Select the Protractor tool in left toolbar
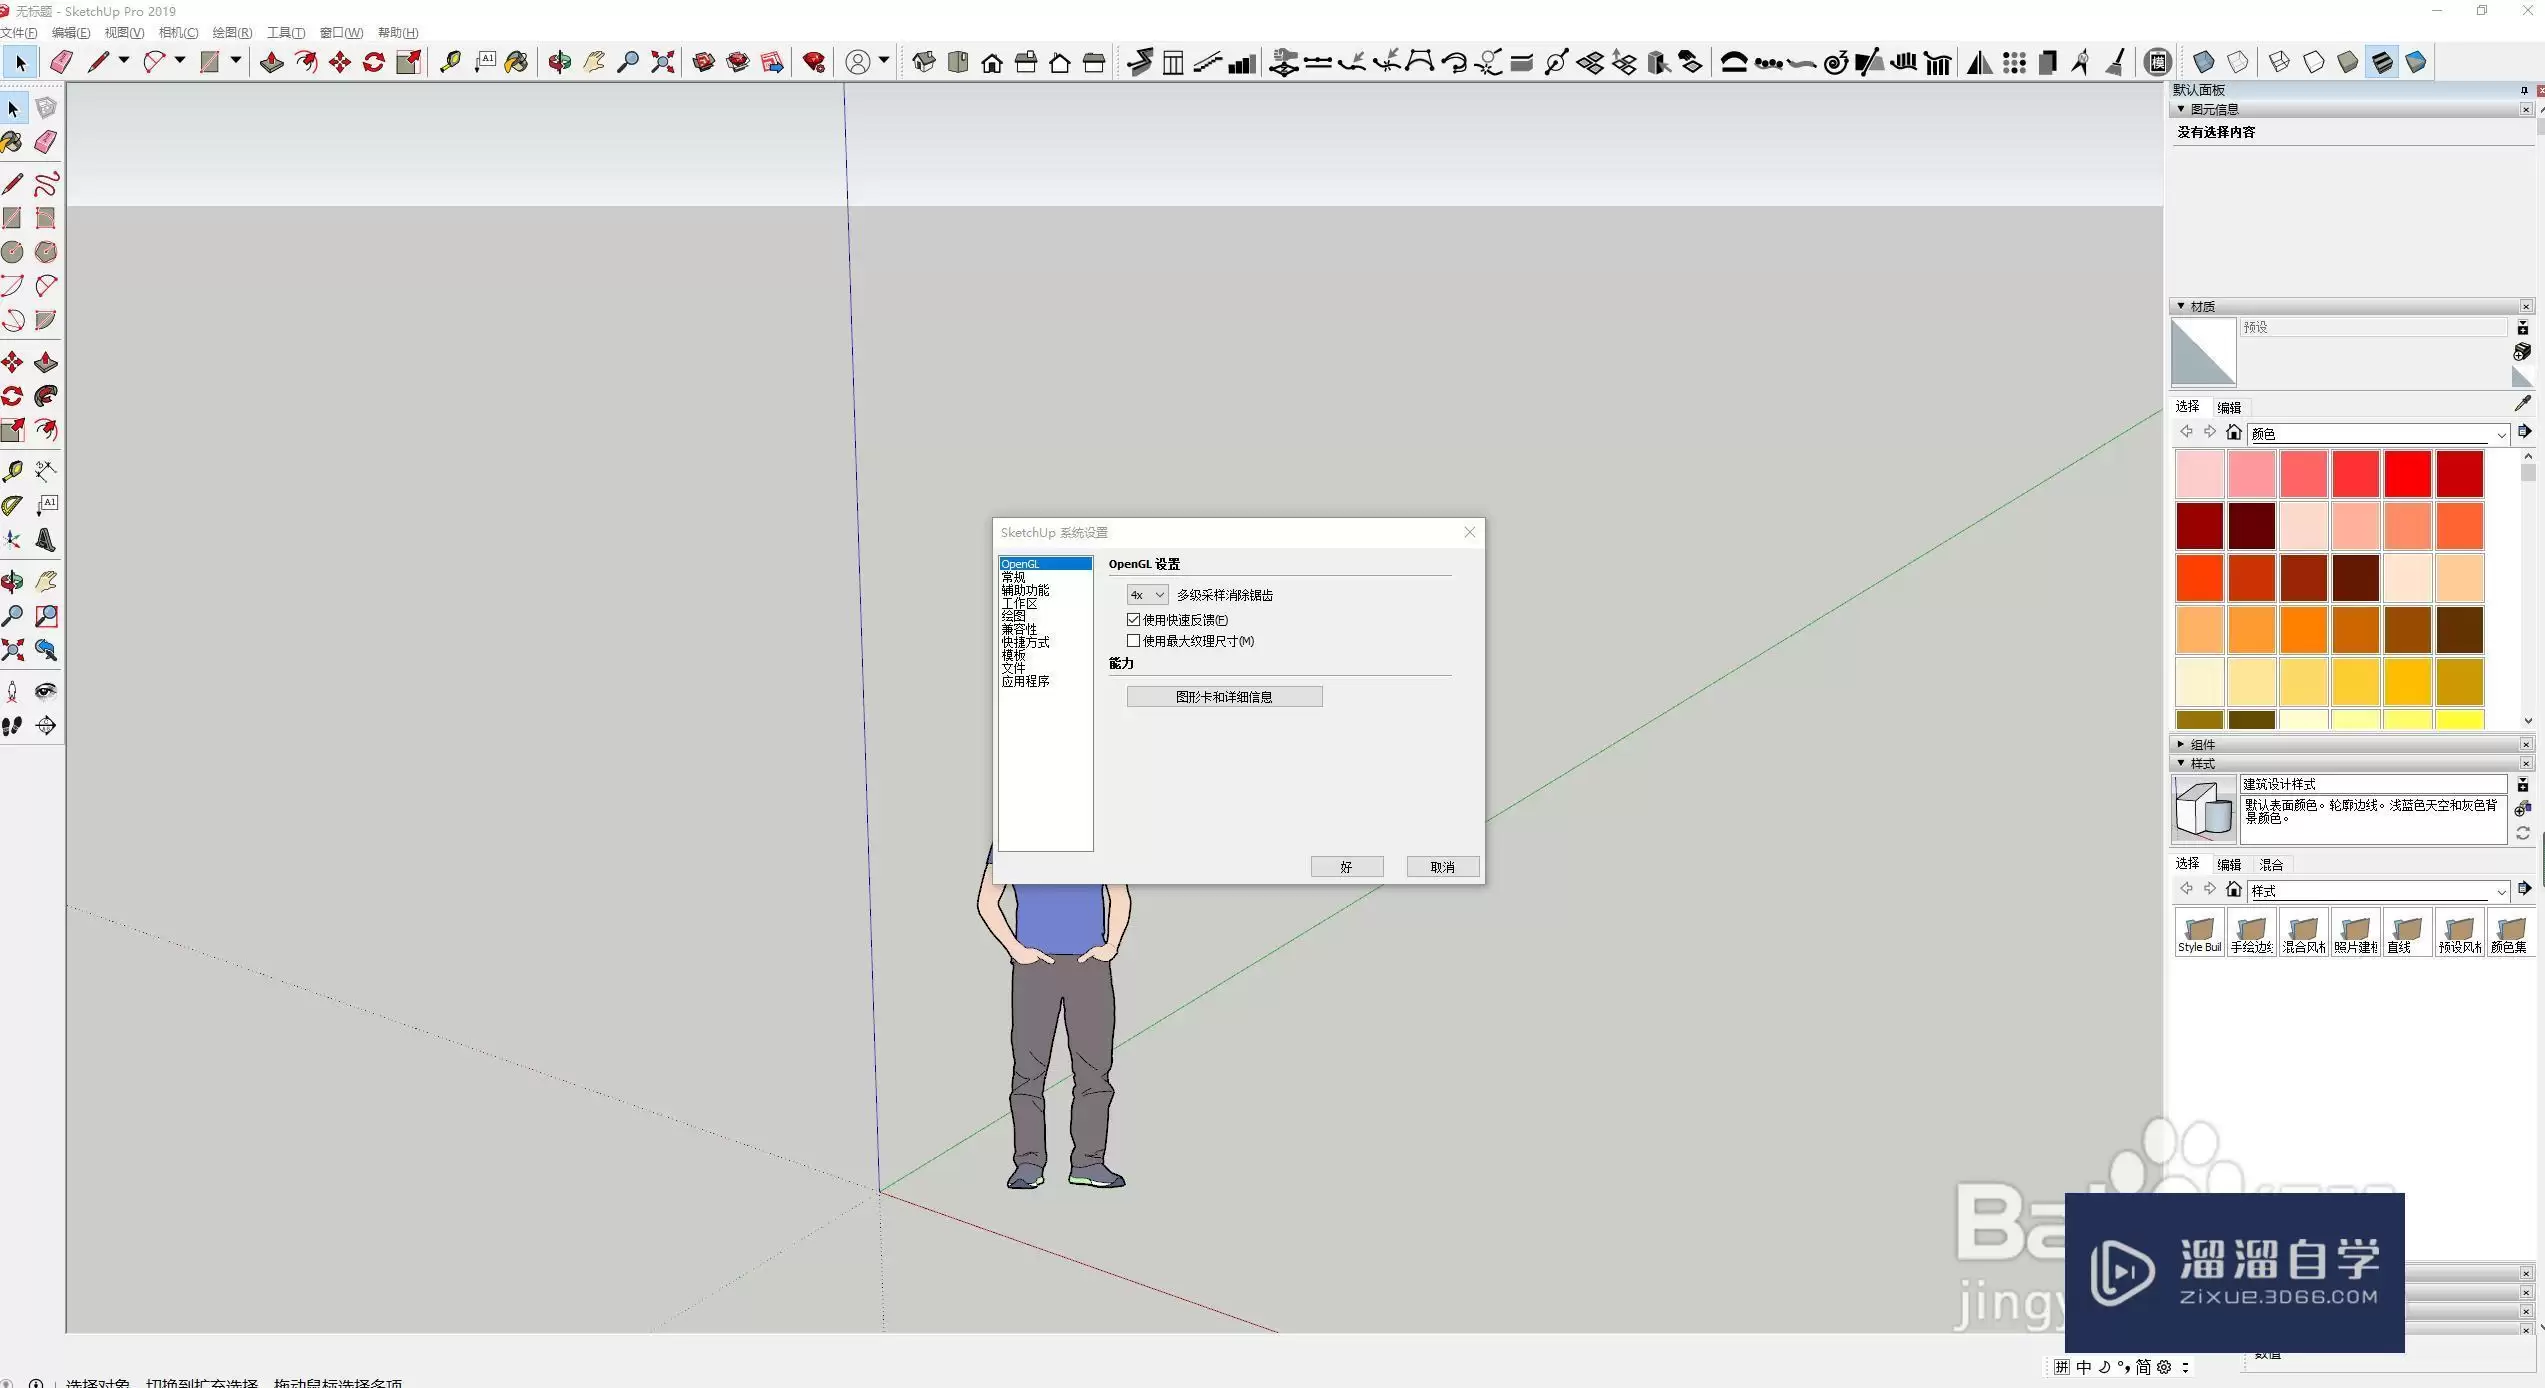The image size is (2545, 1388). [13, 506]
